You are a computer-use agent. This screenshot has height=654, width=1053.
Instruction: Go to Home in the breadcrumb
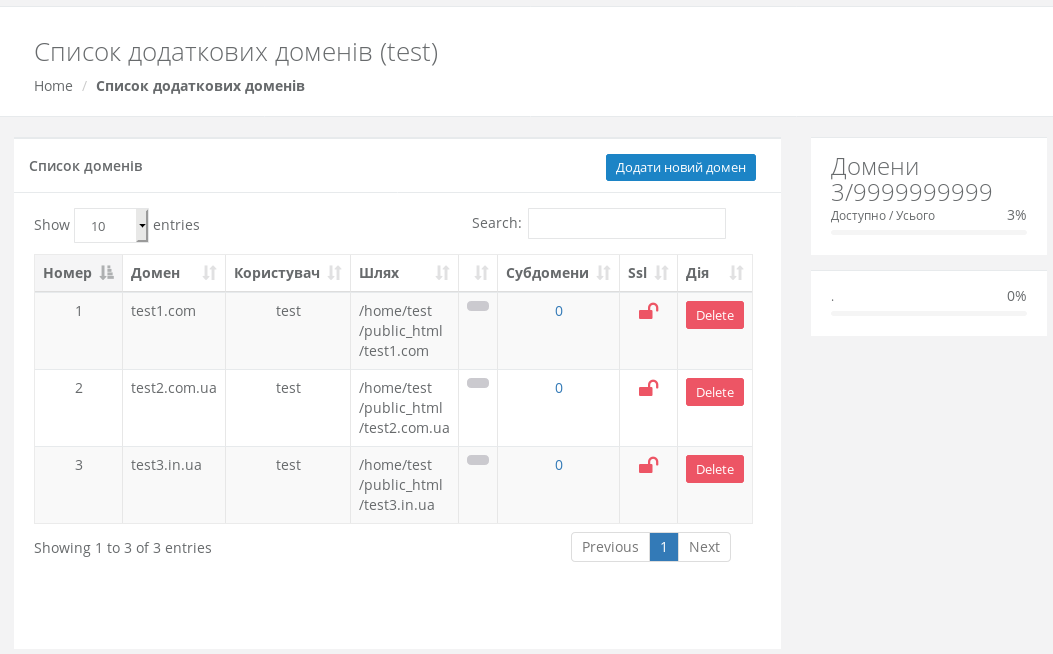point(53,86)
